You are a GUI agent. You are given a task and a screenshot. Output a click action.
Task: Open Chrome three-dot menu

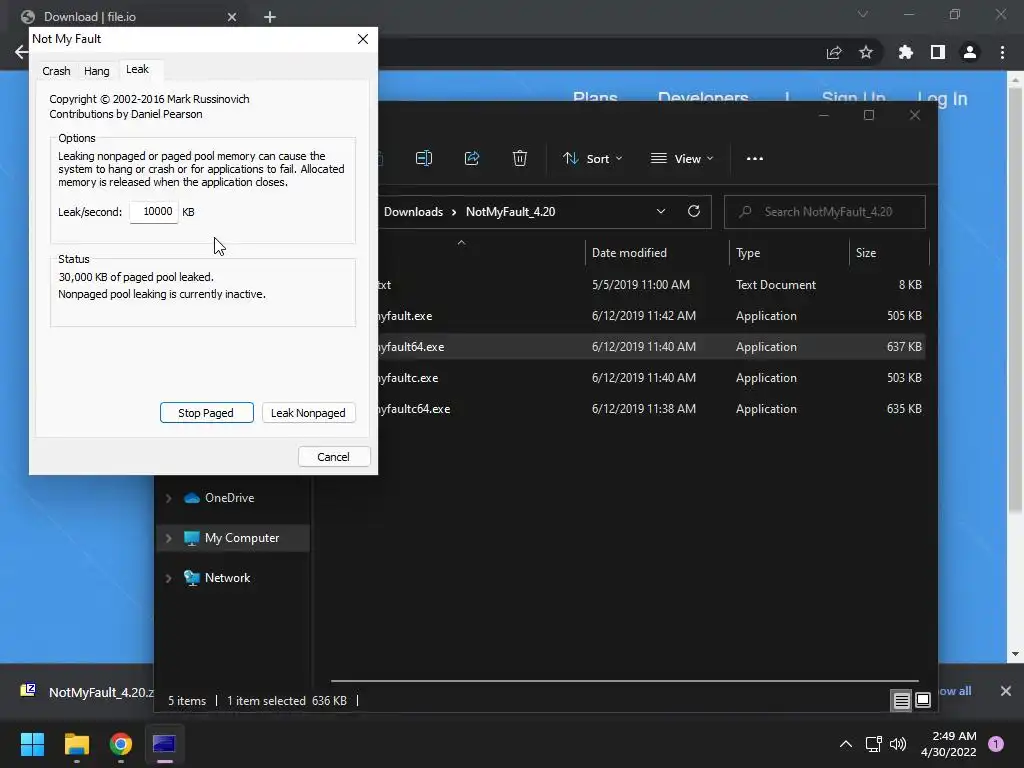1002,52
